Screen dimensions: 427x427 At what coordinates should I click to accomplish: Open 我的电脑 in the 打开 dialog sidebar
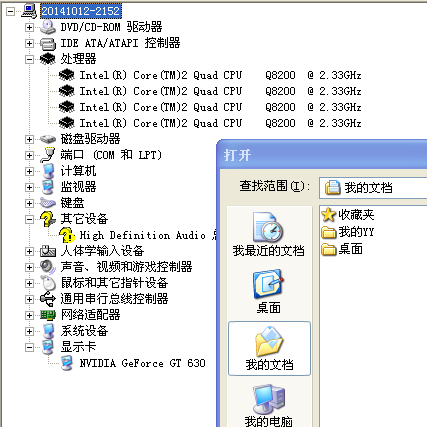269,405
